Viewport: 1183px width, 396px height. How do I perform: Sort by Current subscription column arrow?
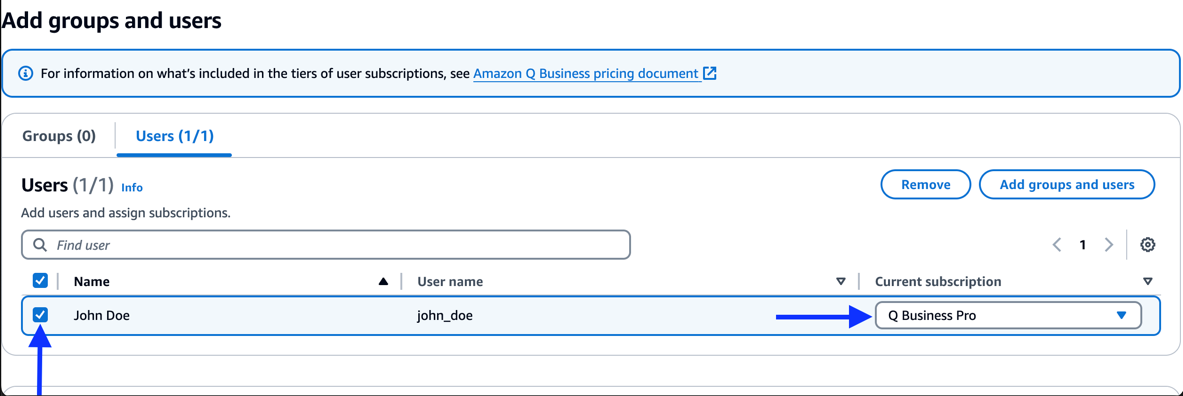[x=1148, y=281]
